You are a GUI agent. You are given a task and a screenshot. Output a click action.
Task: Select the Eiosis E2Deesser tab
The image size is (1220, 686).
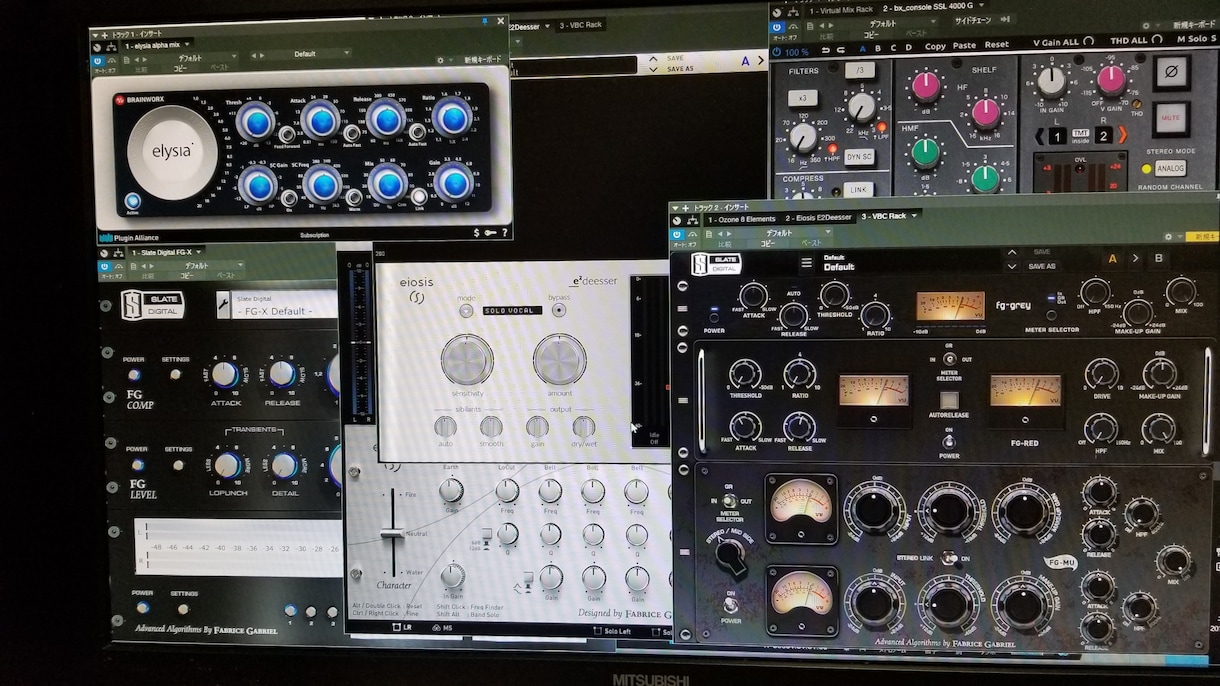818,217
